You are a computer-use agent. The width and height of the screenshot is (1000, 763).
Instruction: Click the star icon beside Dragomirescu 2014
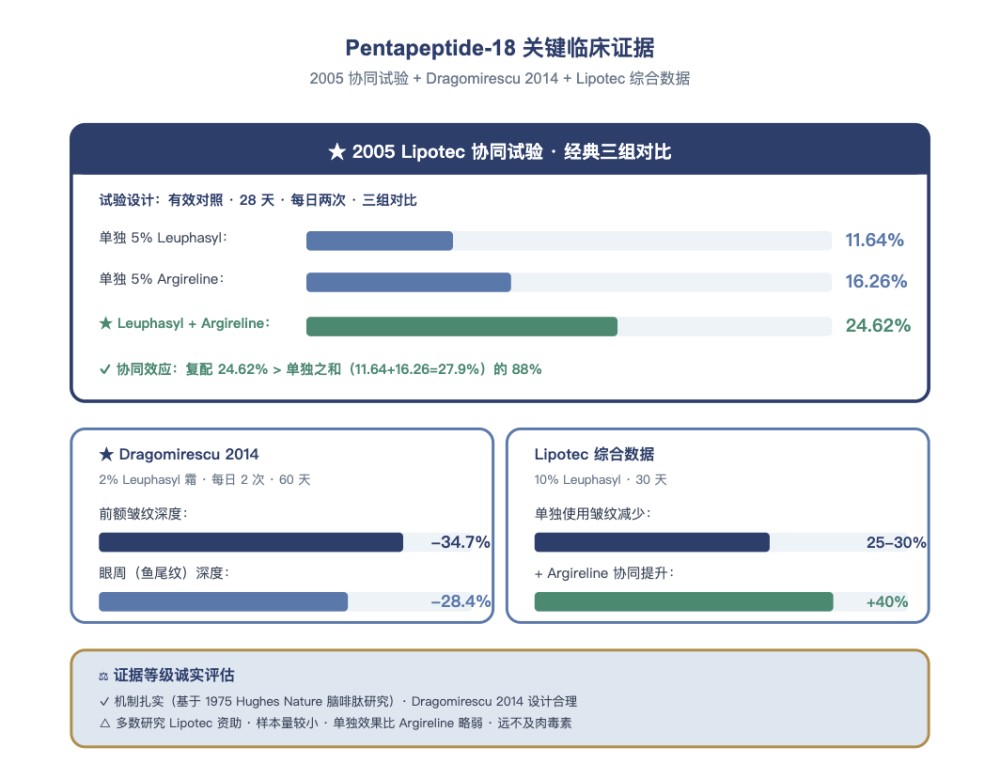coord(106,454)
